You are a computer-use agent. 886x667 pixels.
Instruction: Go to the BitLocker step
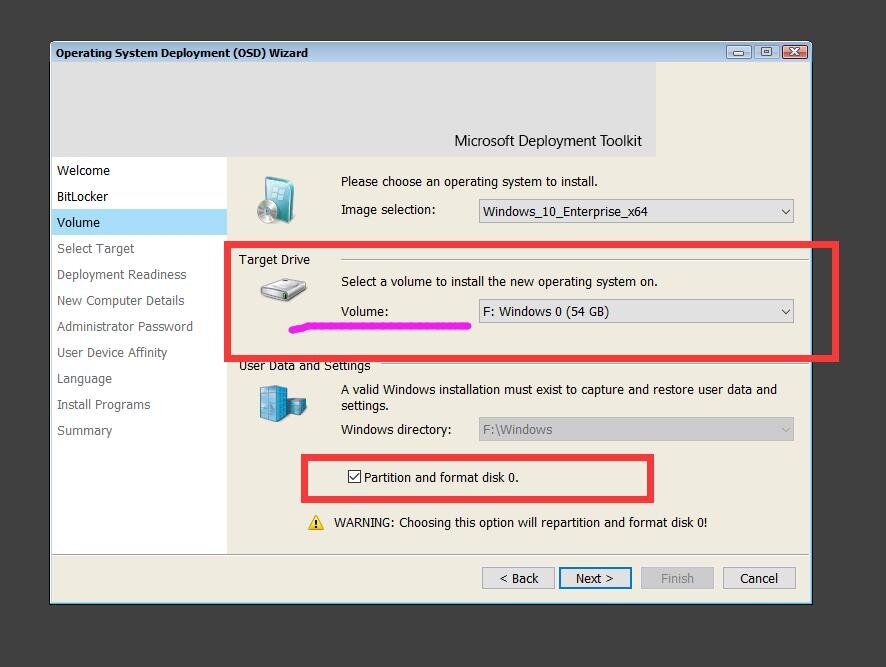tap(139, 196)
